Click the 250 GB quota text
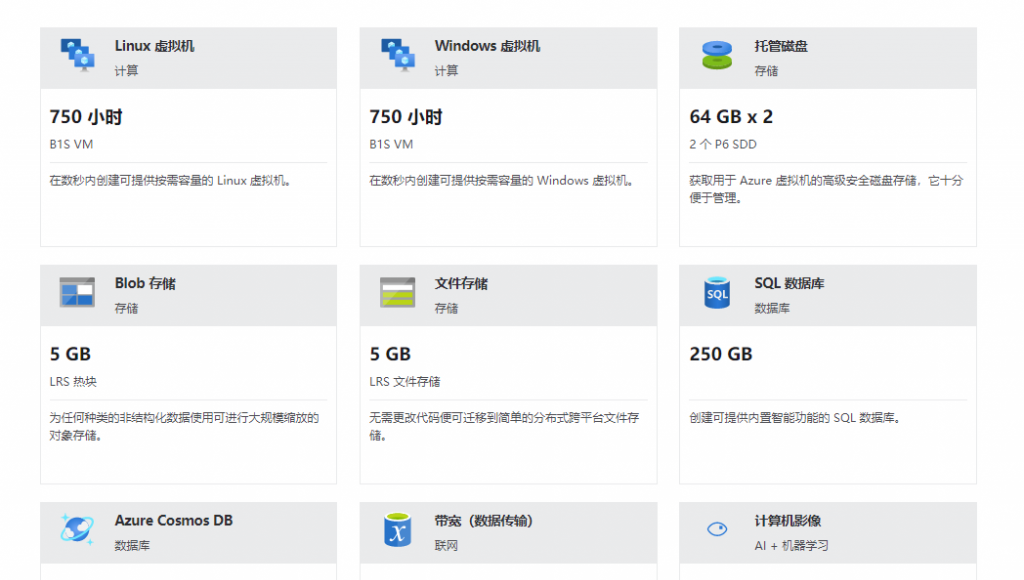The image size is (1024, 580). click(x=721, y=354)
